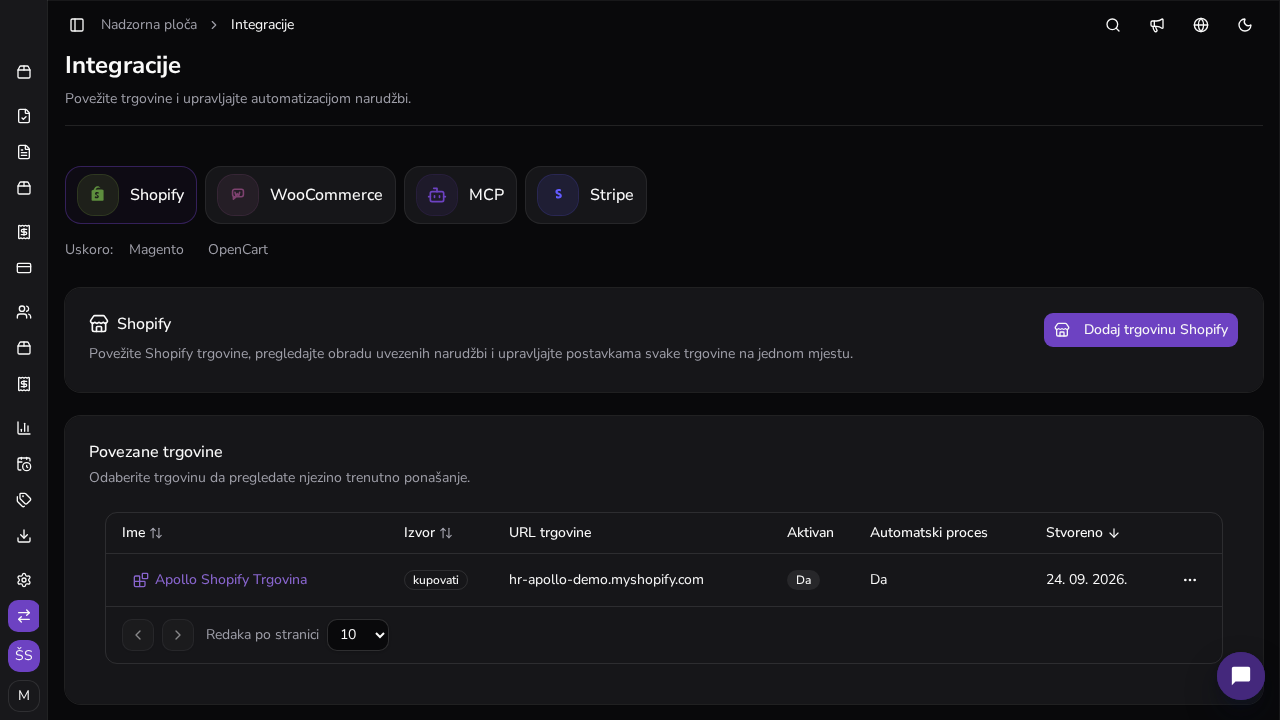Go to the previous table page
The width and height of the screenshot is (1280, 720).
pyautogui.click(x=138, y=635)
